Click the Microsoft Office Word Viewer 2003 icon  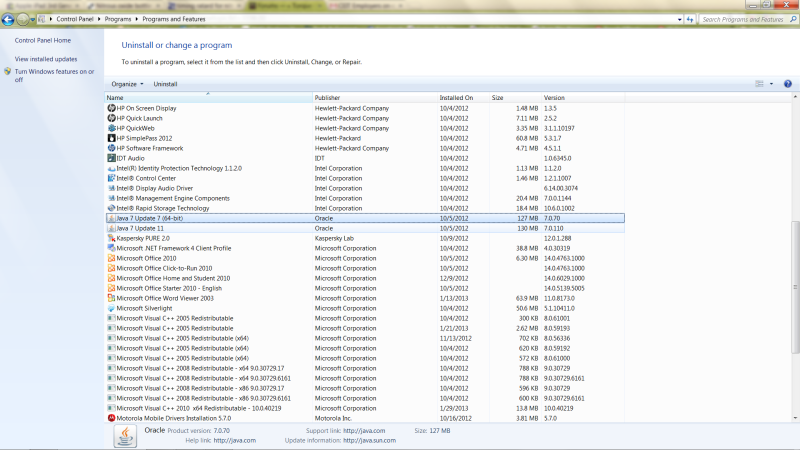(111, 298)
